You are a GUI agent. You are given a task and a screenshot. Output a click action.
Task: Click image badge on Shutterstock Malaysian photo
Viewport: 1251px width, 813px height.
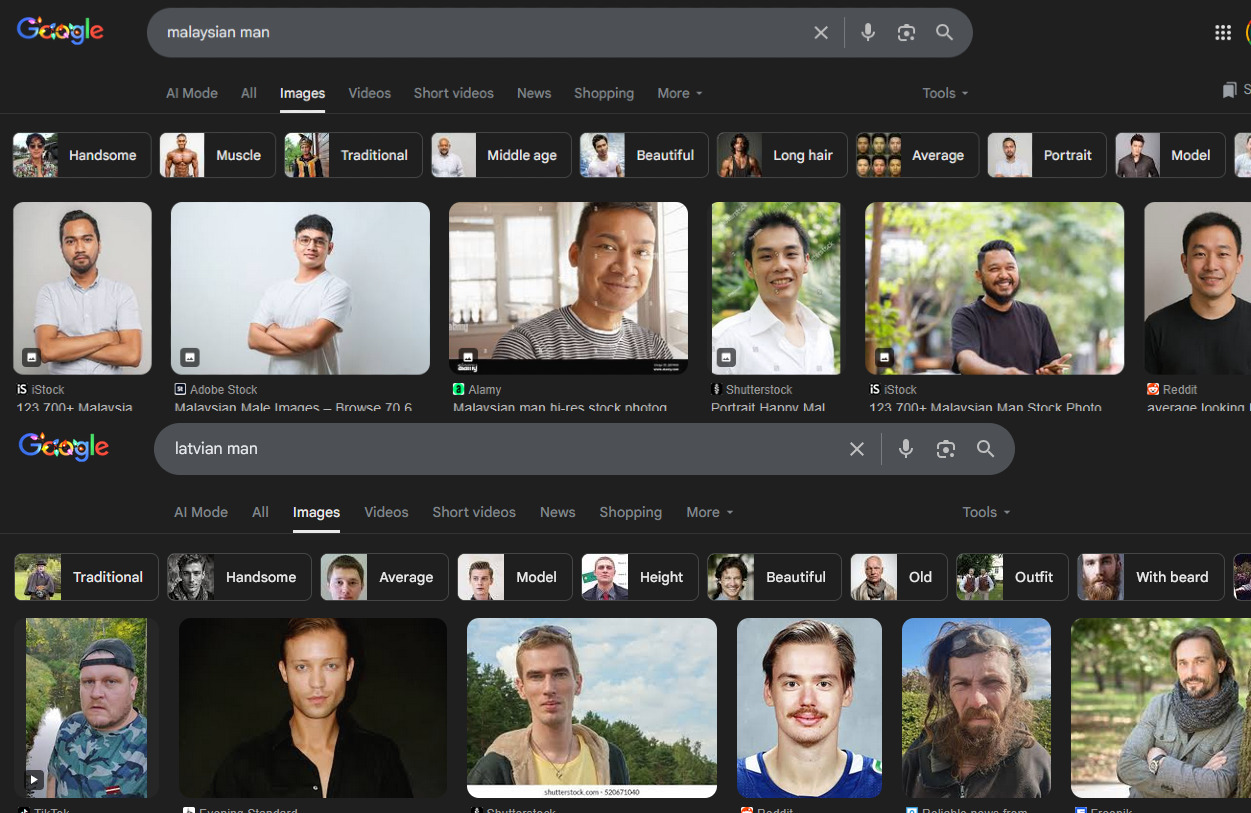click(727, 357)
